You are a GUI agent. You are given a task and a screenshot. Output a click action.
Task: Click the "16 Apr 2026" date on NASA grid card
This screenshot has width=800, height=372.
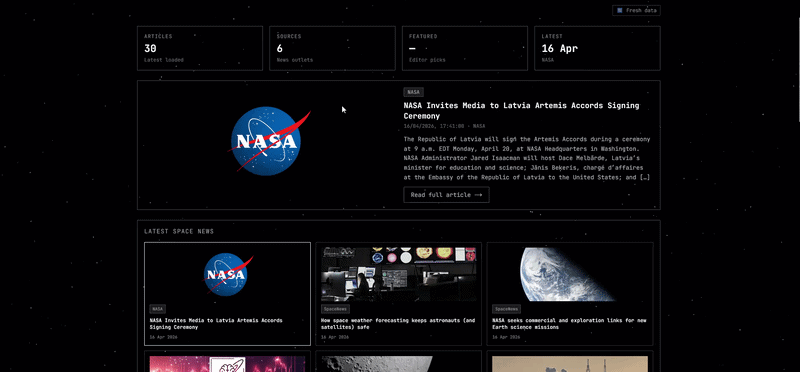tap(163, 337)
